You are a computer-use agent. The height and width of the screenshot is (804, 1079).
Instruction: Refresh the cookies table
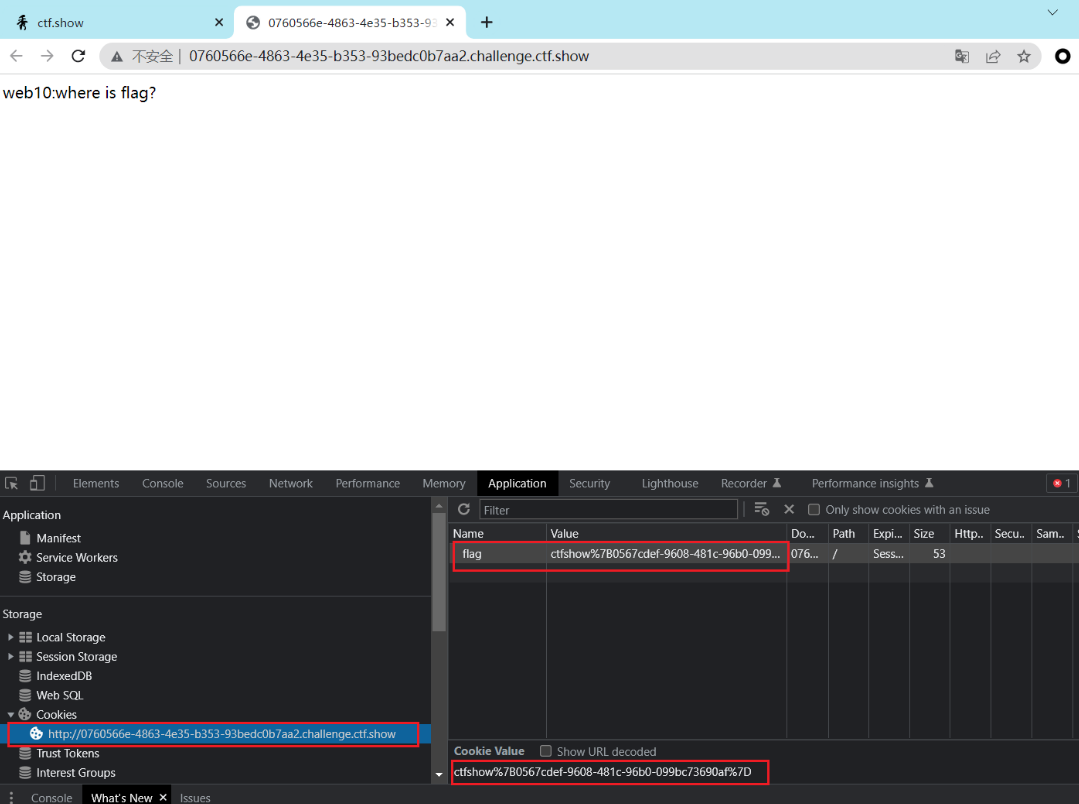[x=464, y=509]
